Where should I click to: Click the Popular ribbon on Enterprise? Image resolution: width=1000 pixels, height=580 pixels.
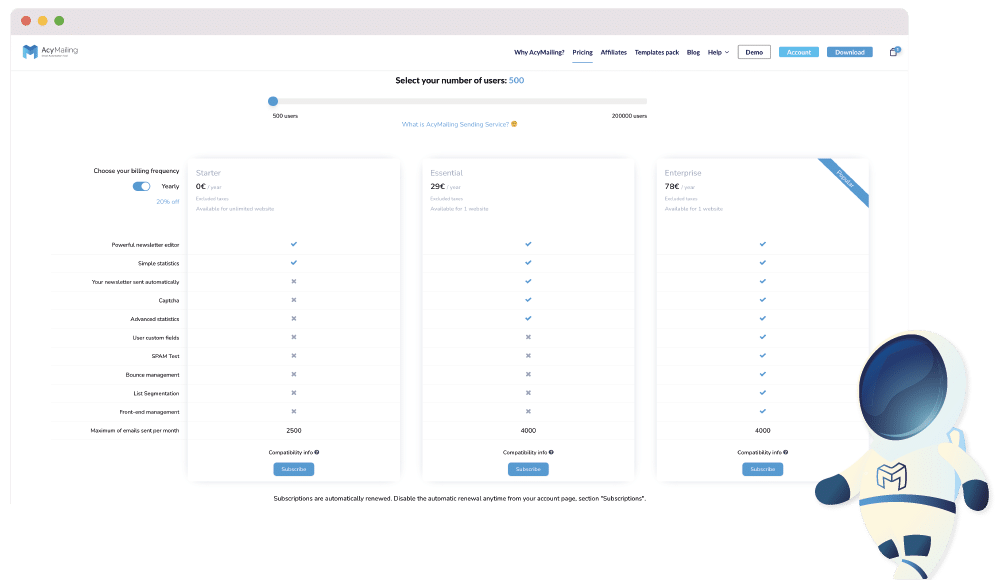pyautogui.click(x=844, y=181)
